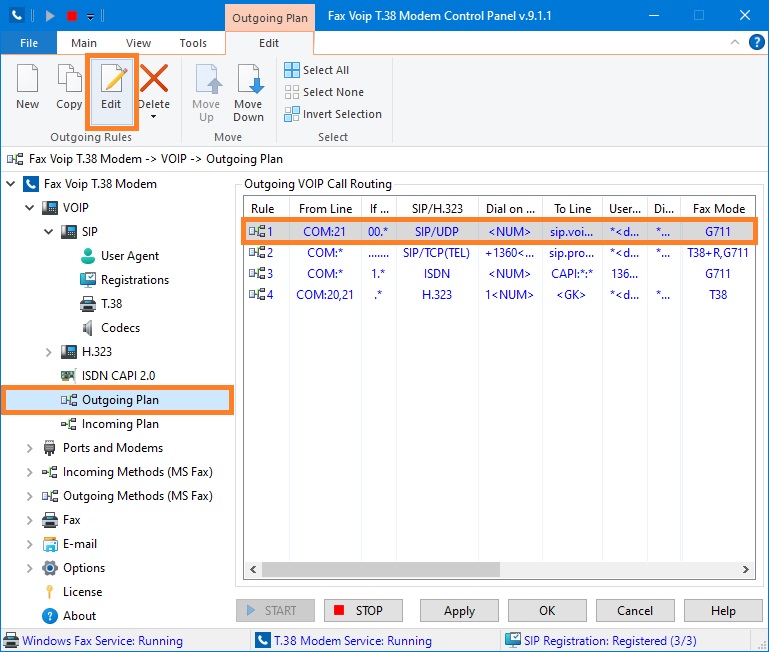Click the Options gear icon in tree
769x652 pixels.
click(x=50, y=568)
